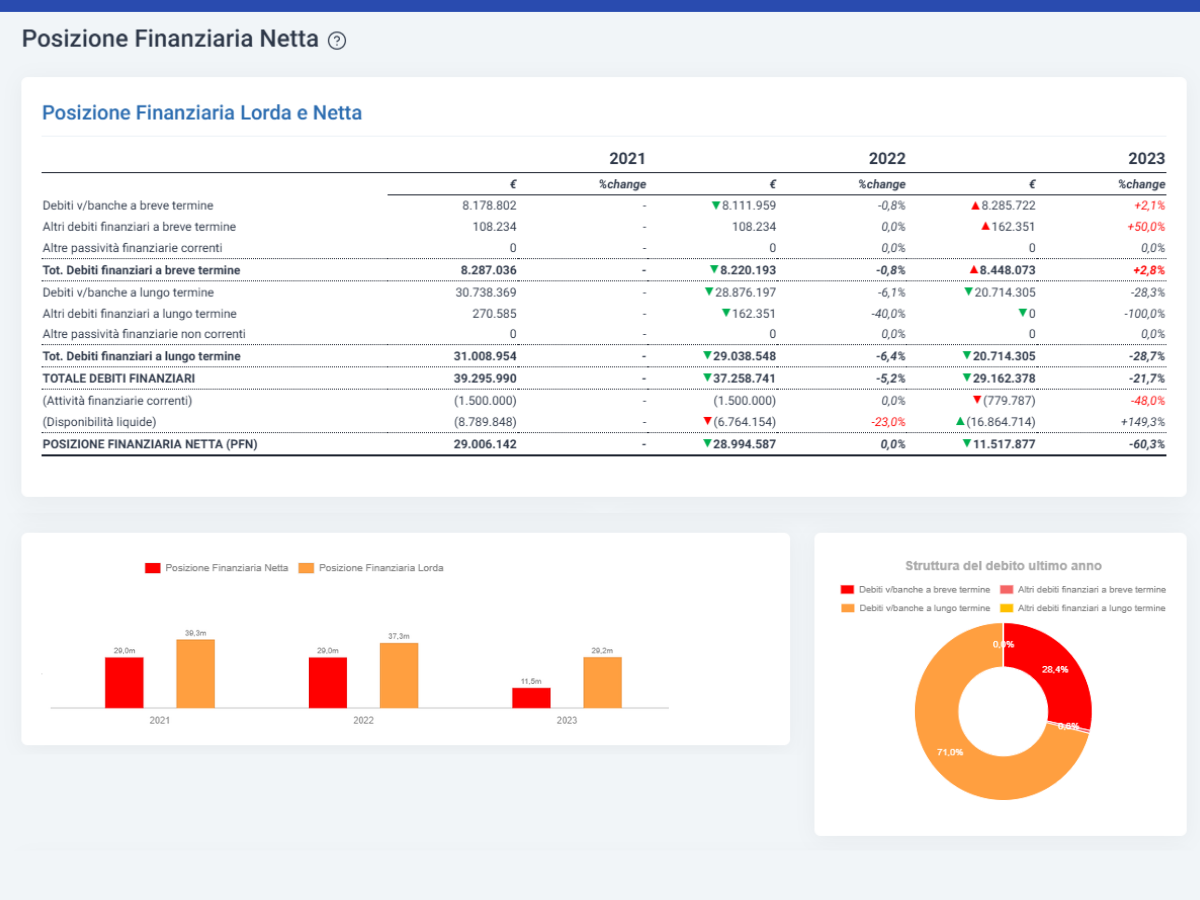The width and height of the screenshot is (1200, 900).
Task: Toggle Posizione Finanziaria Lorda legend orange swatch
Action: (306, 568)
